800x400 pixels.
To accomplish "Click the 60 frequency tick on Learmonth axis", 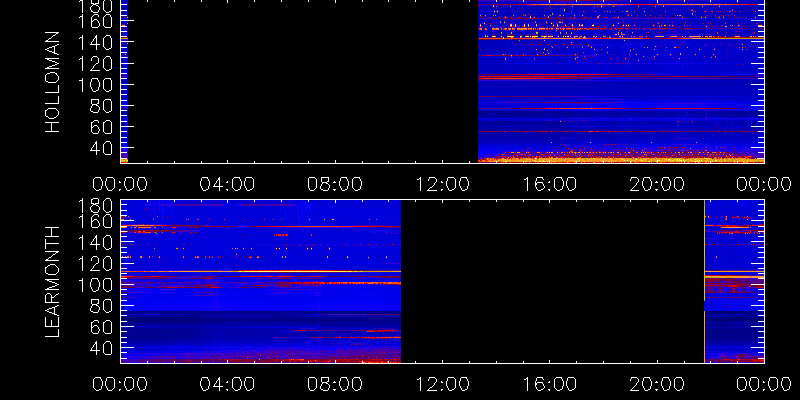I will tap(102, 327).
